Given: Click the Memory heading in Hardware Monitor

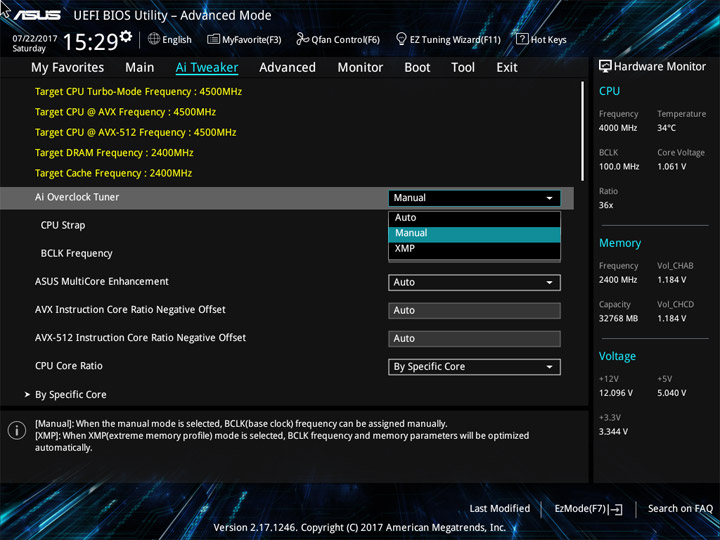Looking at the screenshot, I should tap(620, 243).
